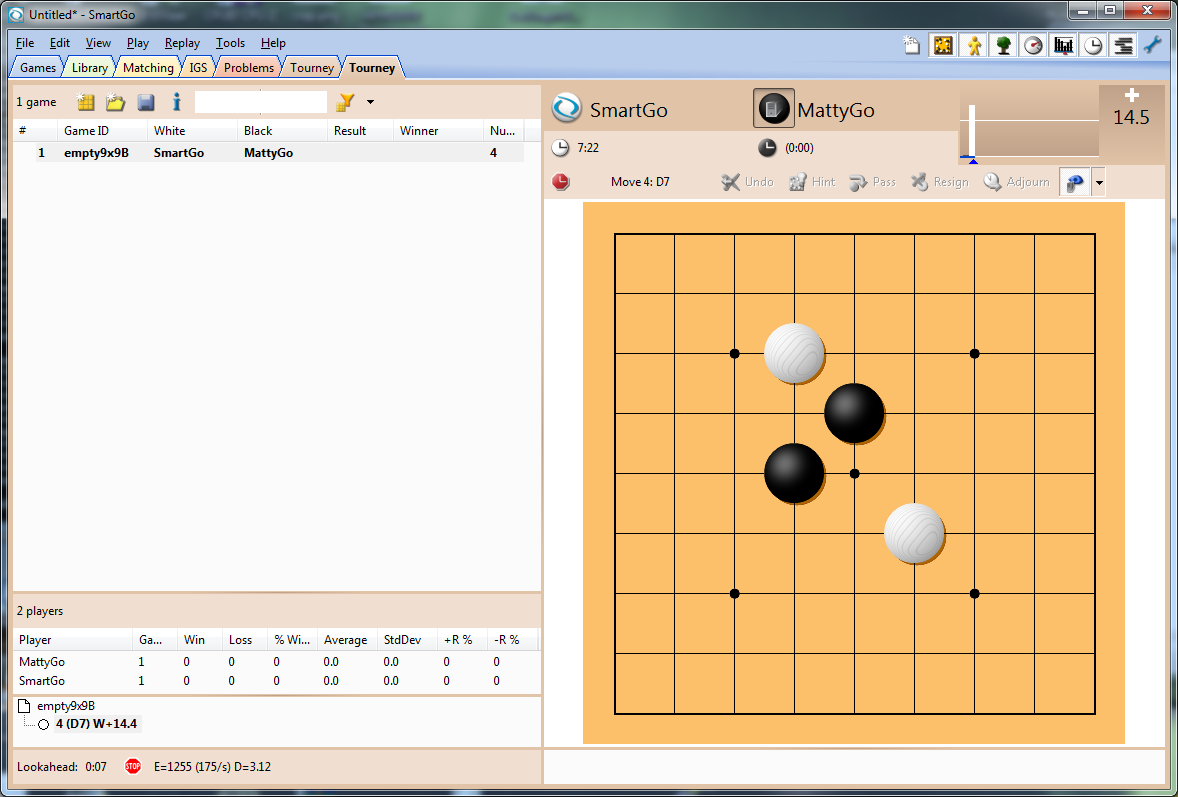The image size is (1178, 797).
Task: Click the new tournament grid icon
Action: (x=86, y=102)
